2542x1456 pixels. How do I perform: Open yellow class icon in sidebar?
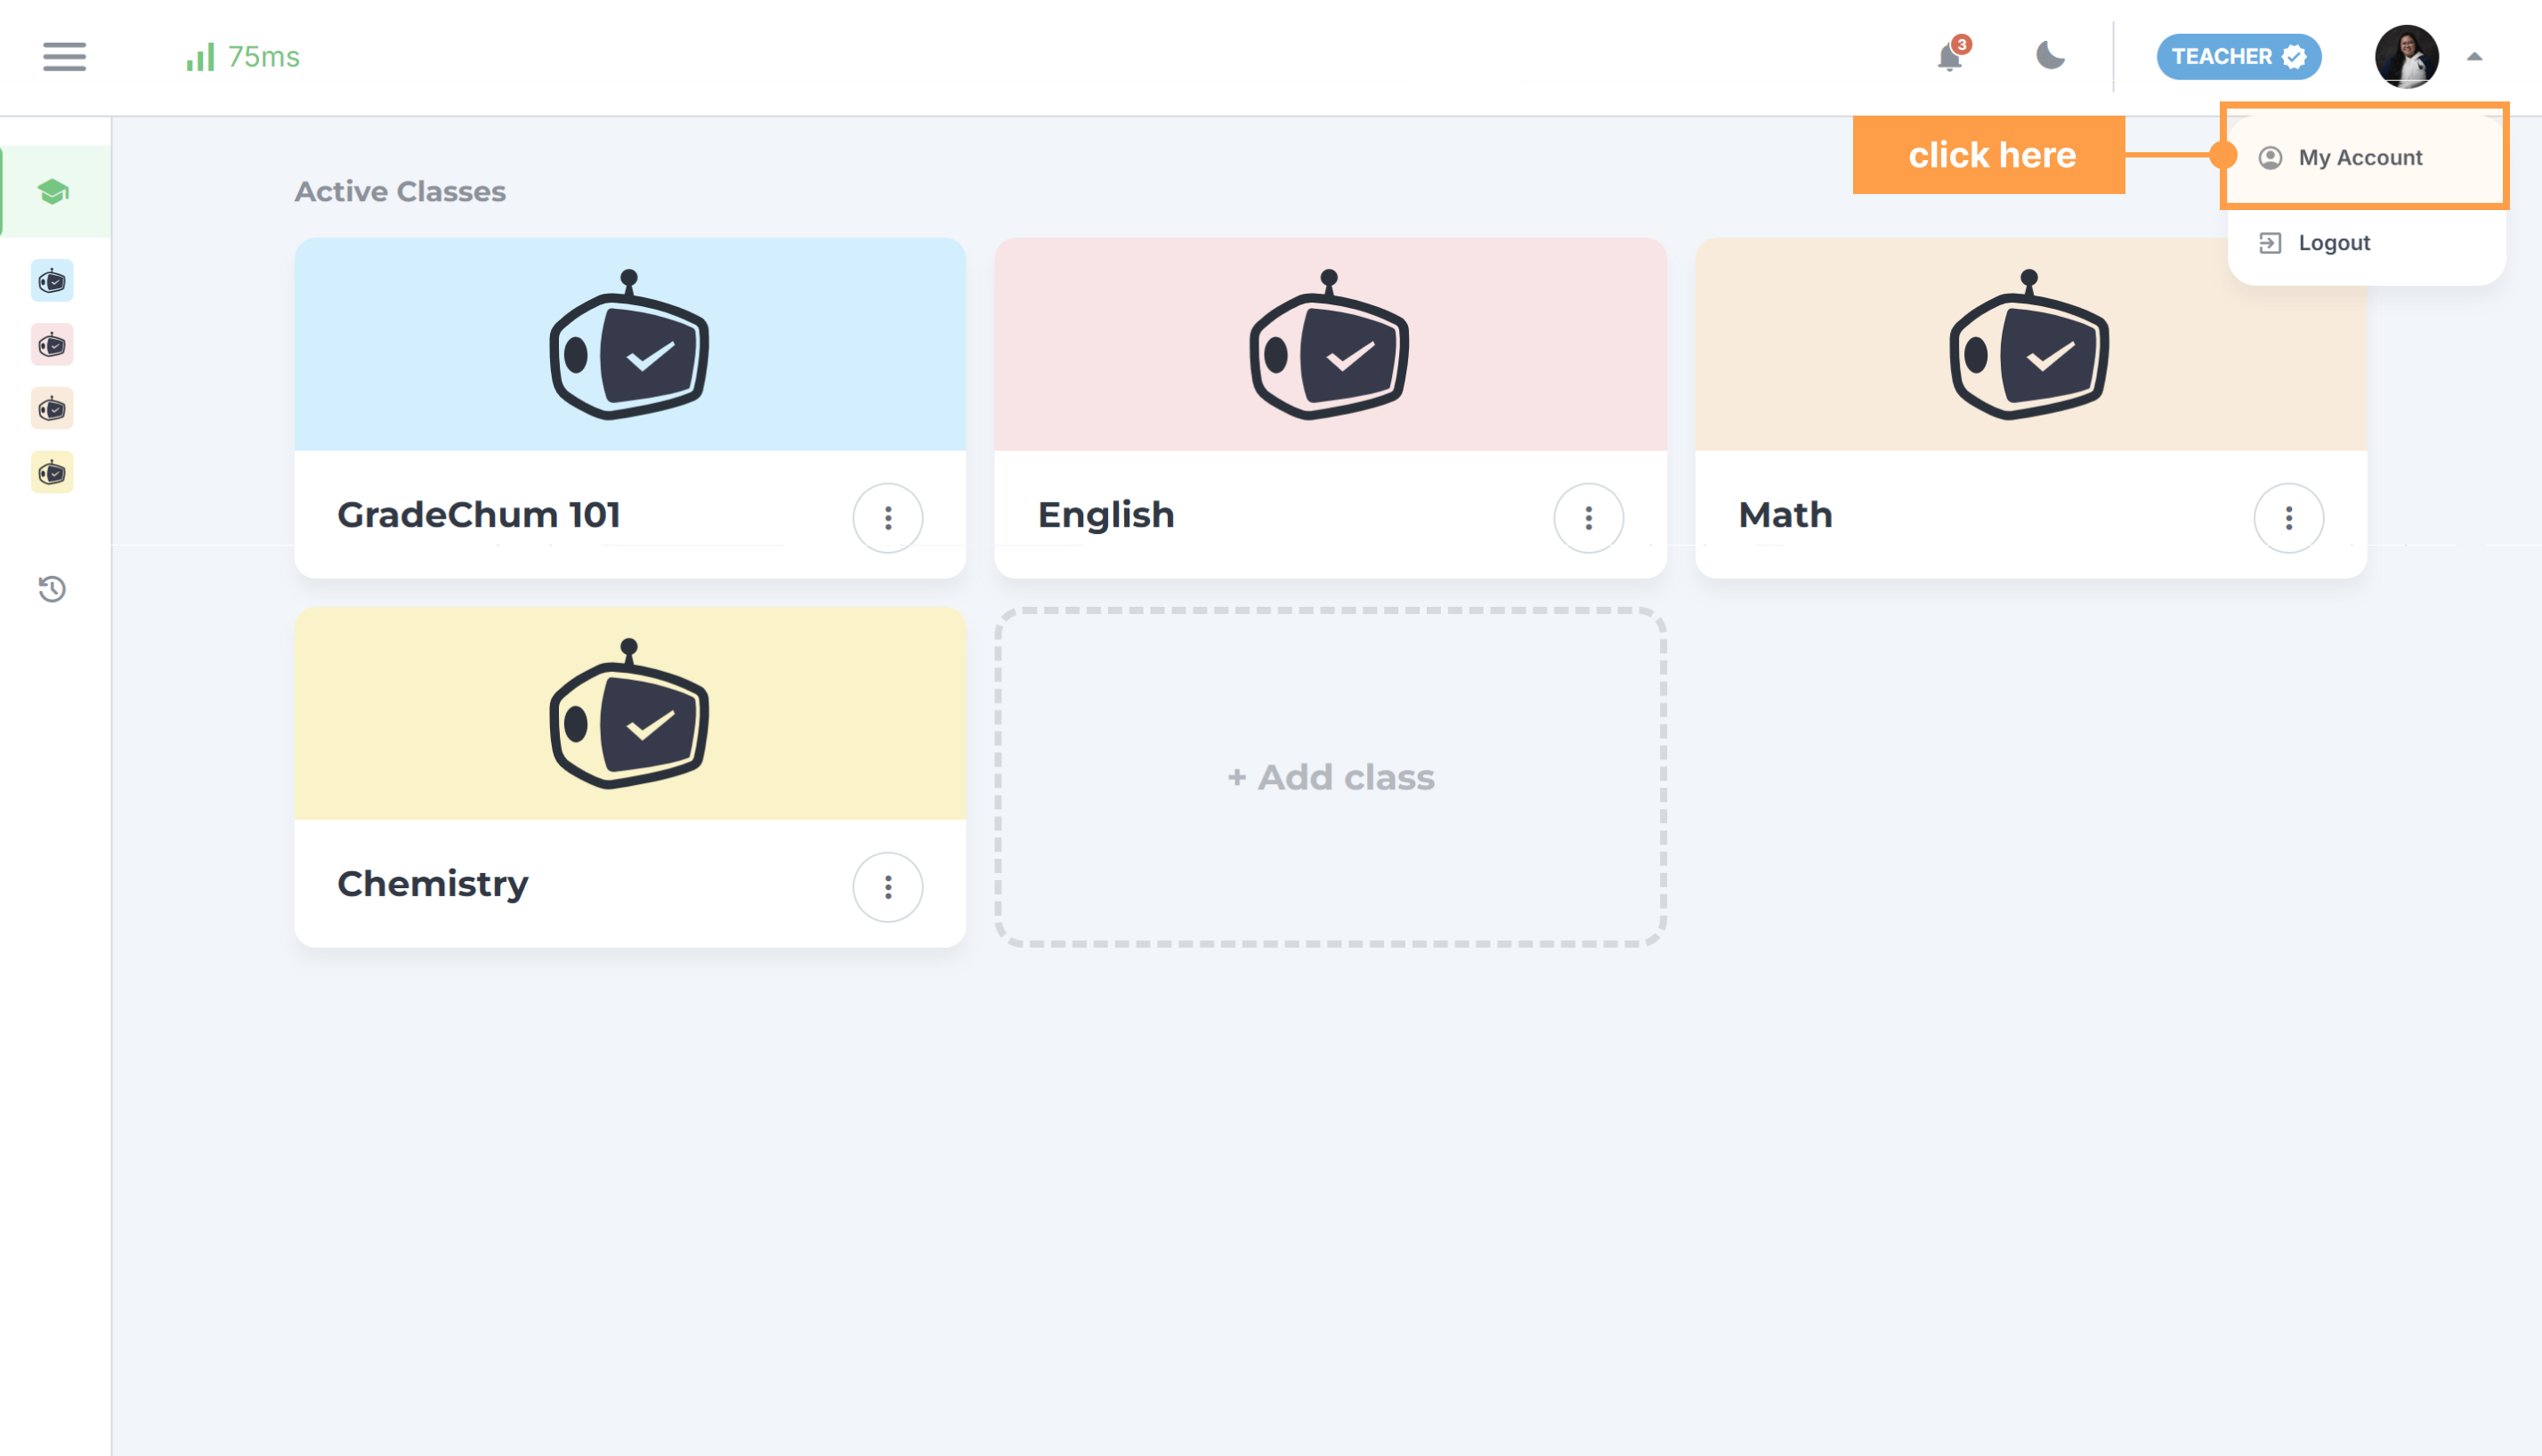52,472
